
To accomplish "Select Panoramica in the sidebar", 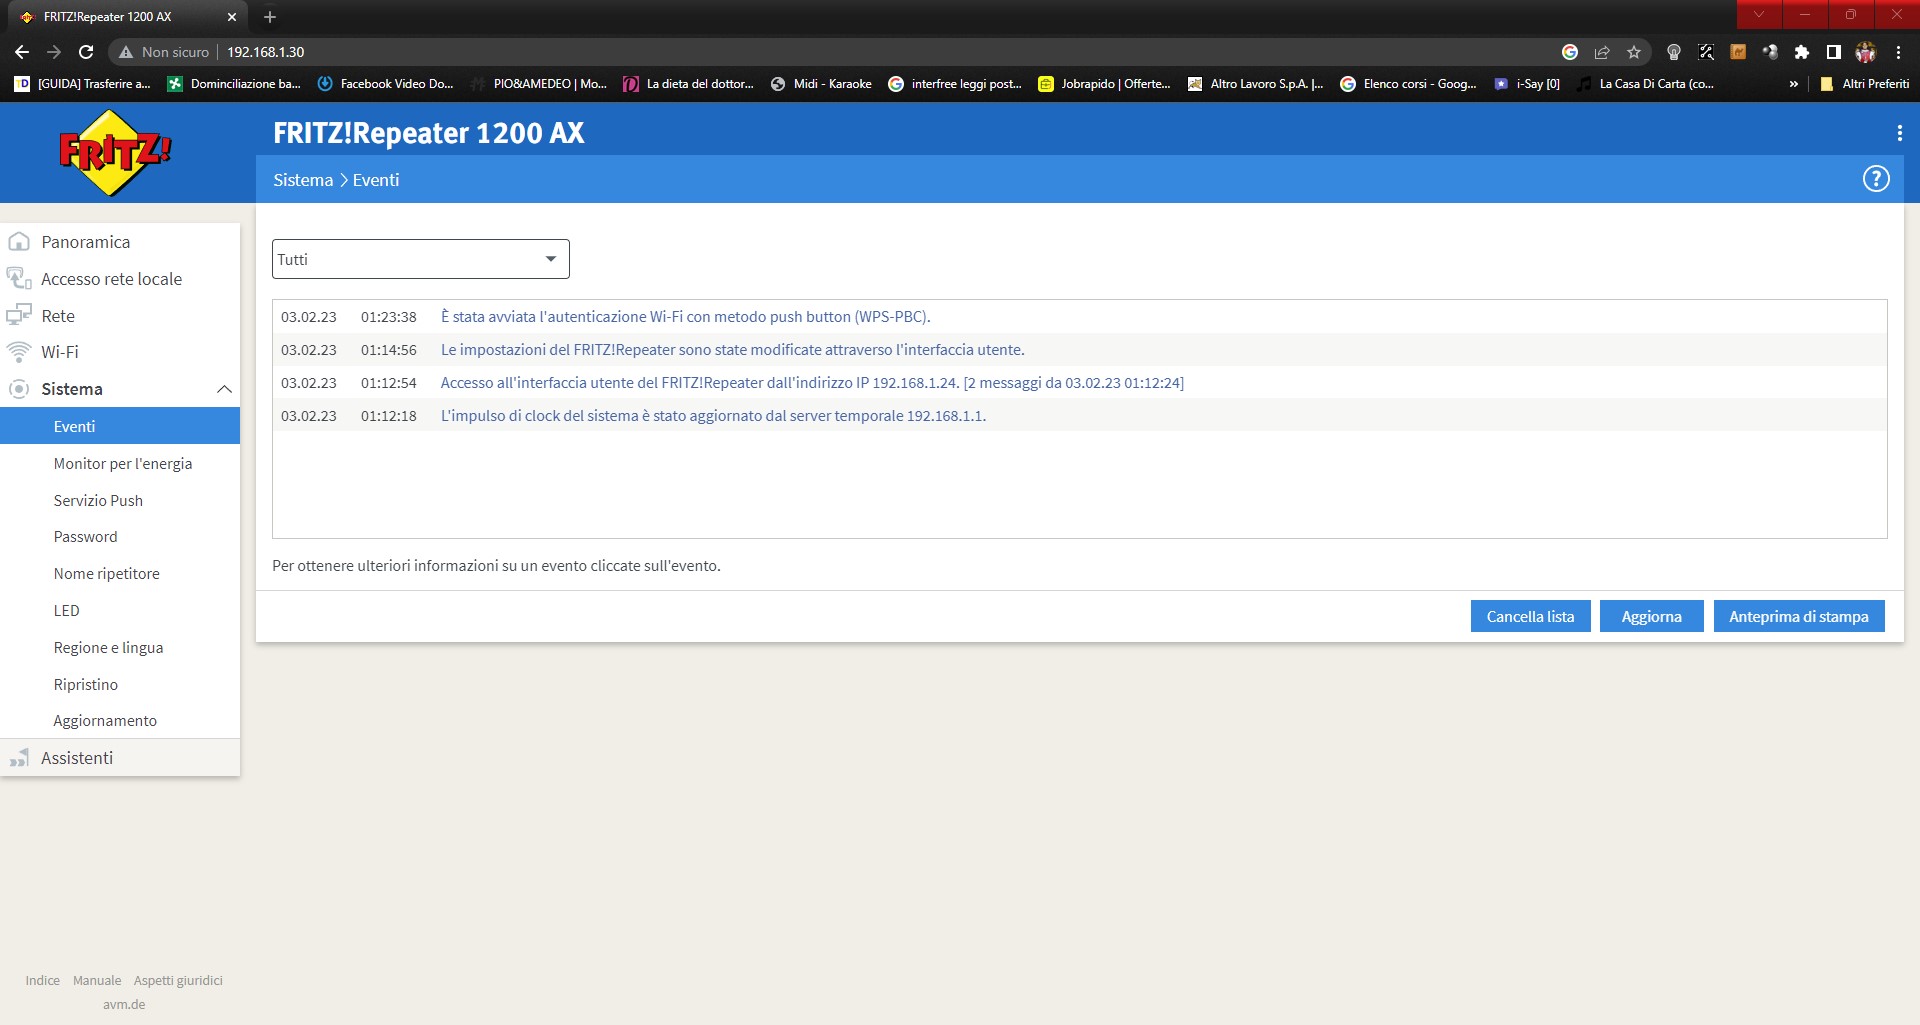I will tap(86, 242).
